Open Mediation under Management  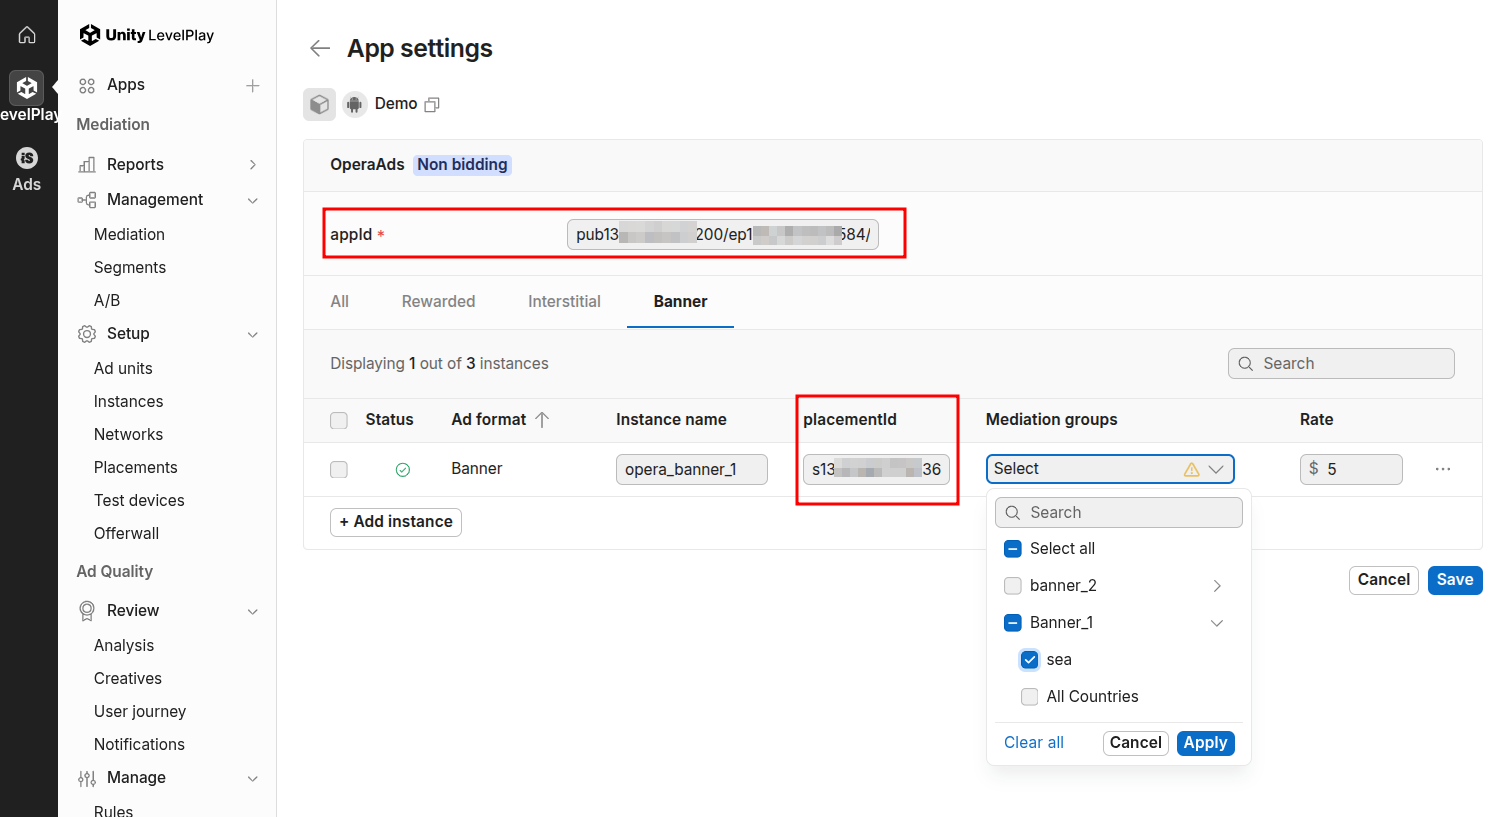pos(129,234)
